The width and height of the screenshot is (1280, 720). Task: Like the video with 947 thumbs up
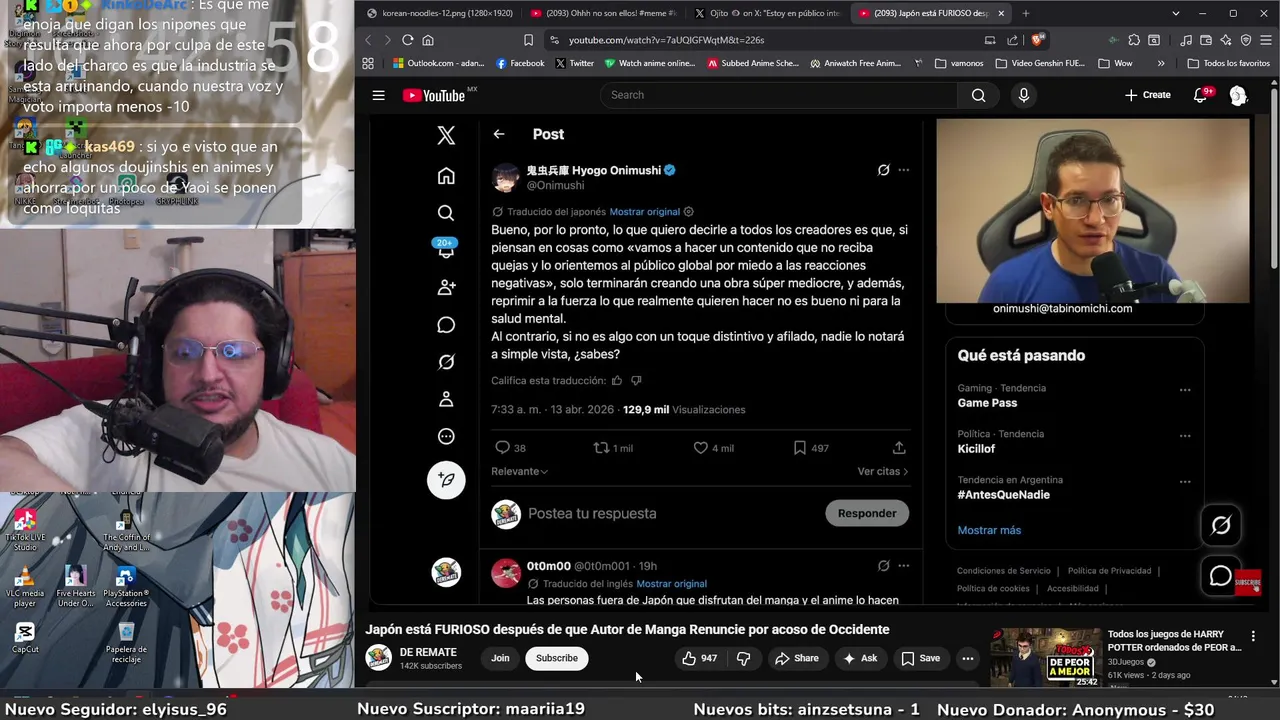point(699,658)
